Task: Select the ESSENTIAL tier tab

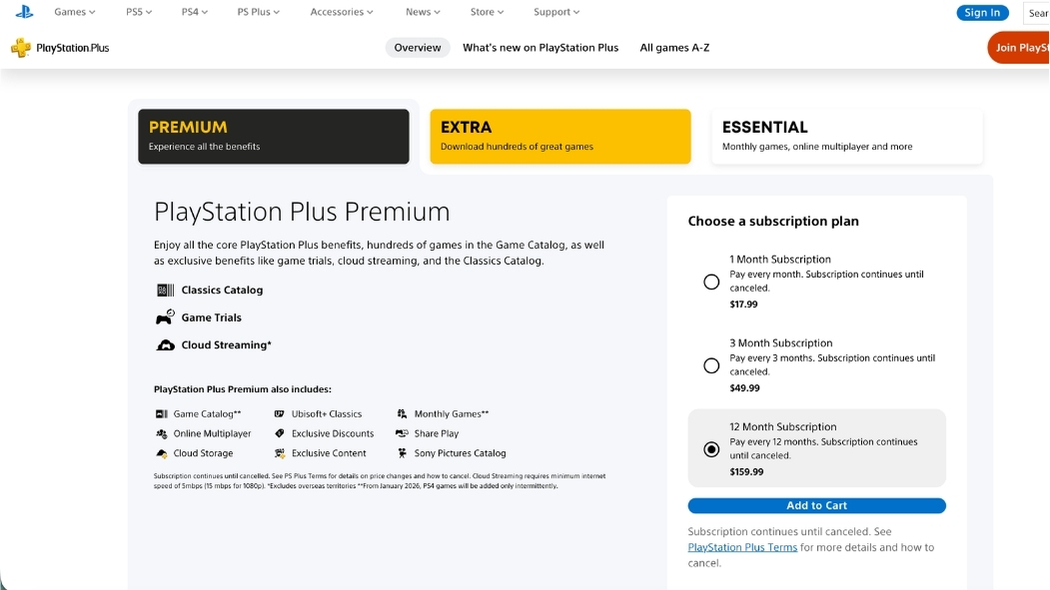Action: pyautogui.click(x=846, y=137)
